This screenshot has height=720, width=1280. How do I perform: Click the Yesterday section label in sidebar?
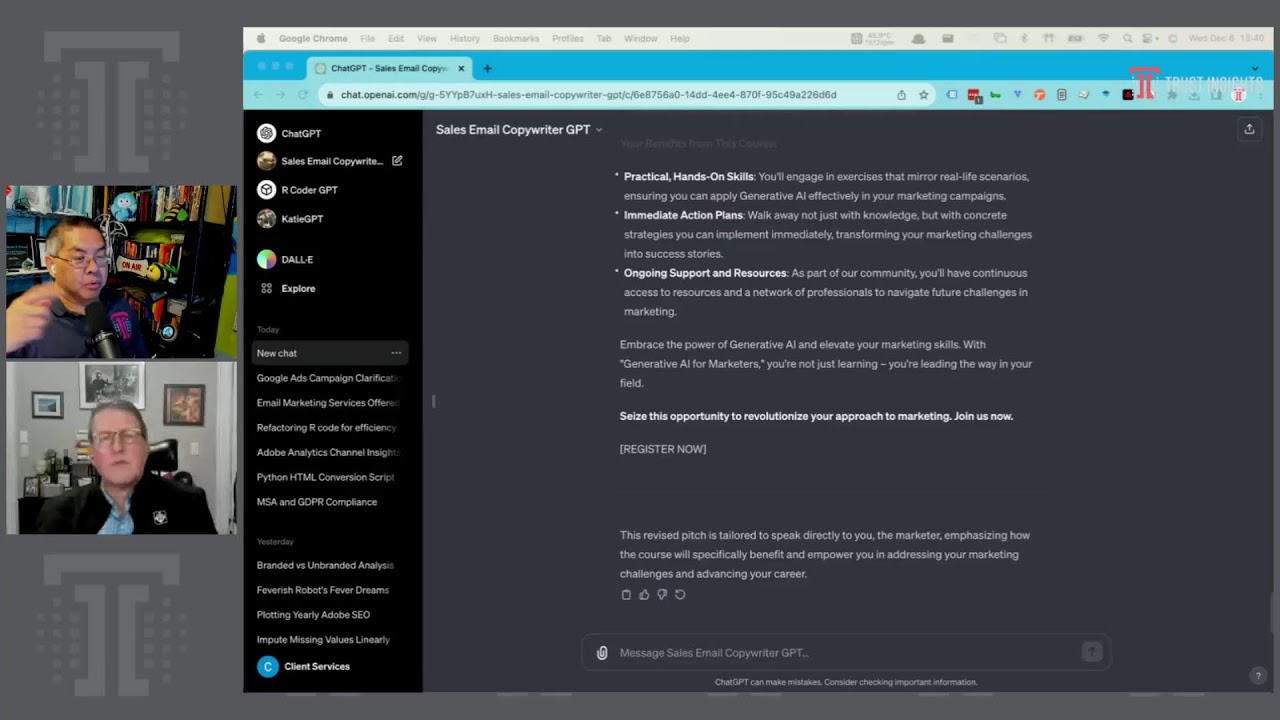click(275, 541)
